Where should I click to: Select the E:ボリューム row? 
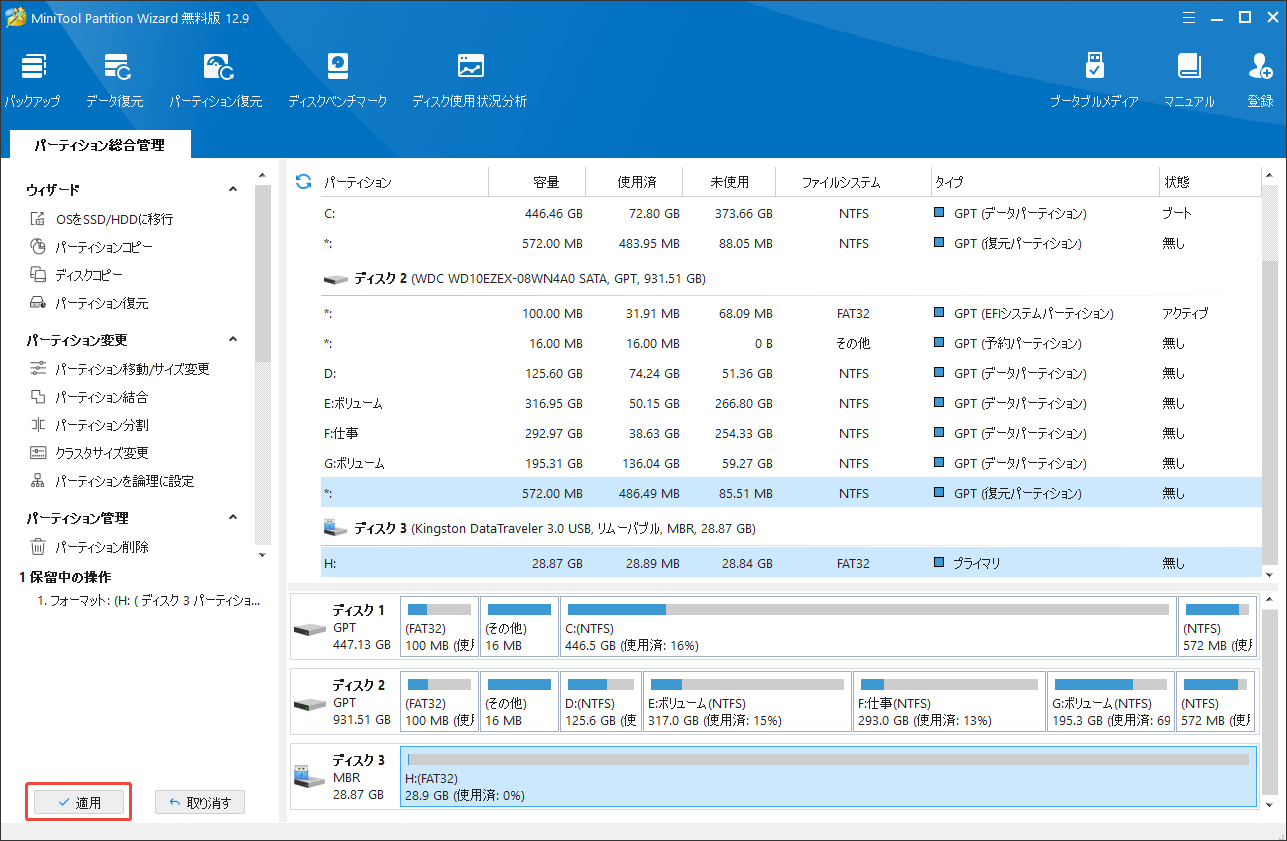[789, 404]
